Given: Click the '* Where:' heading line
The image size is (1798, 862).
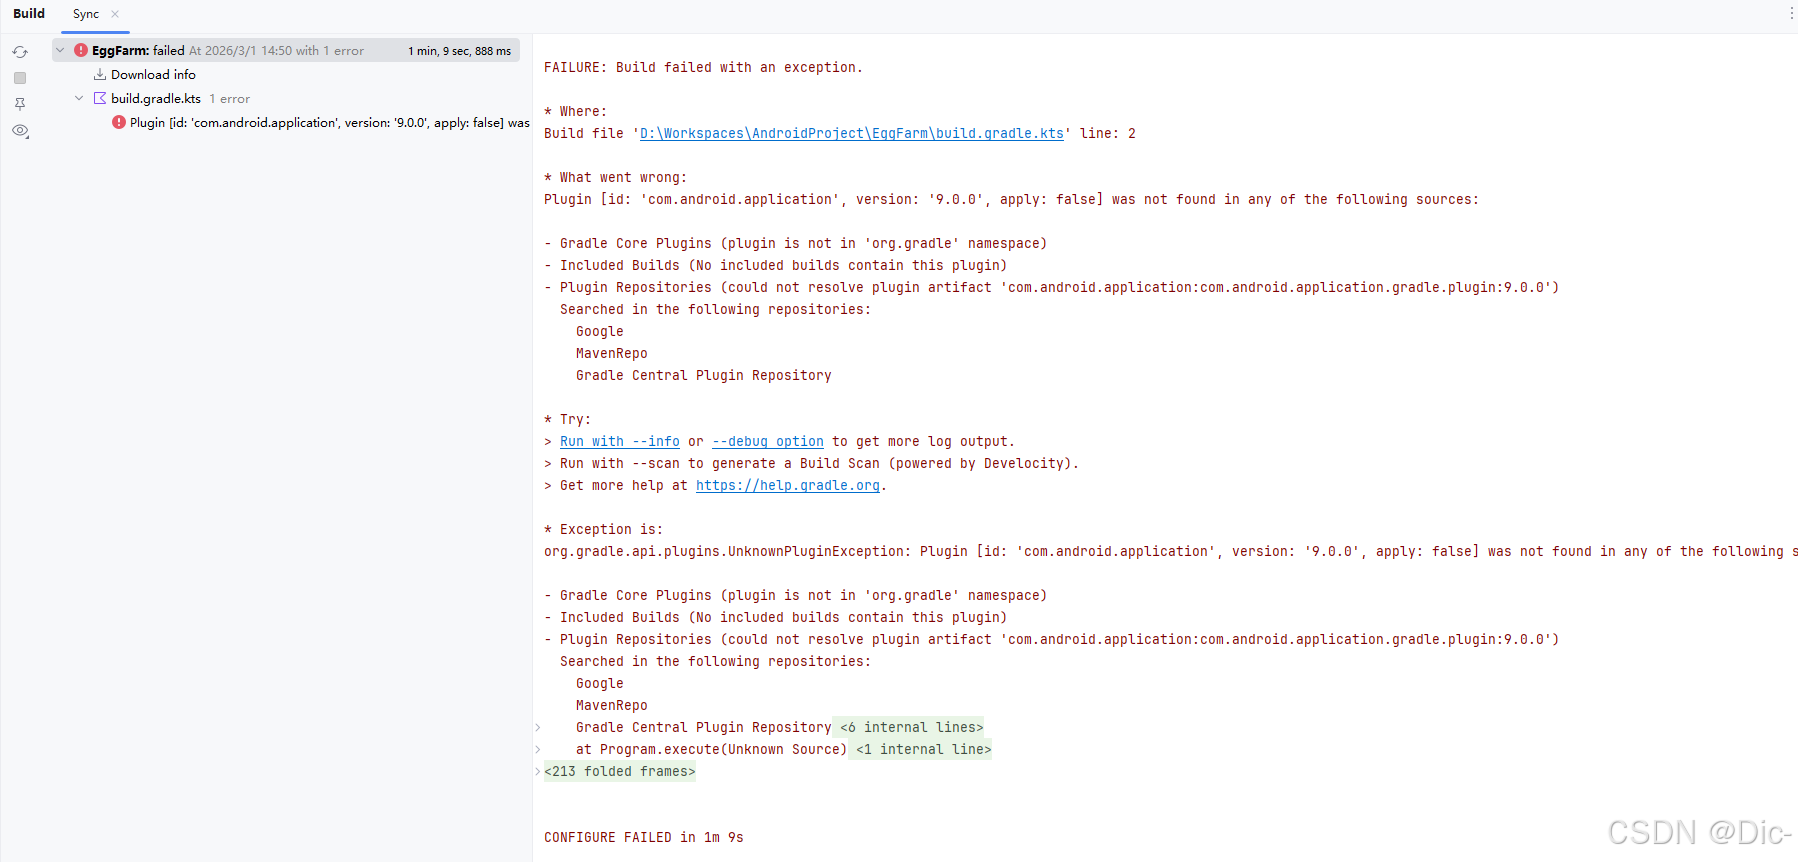Looking at the screenshot, I should 575,111.
